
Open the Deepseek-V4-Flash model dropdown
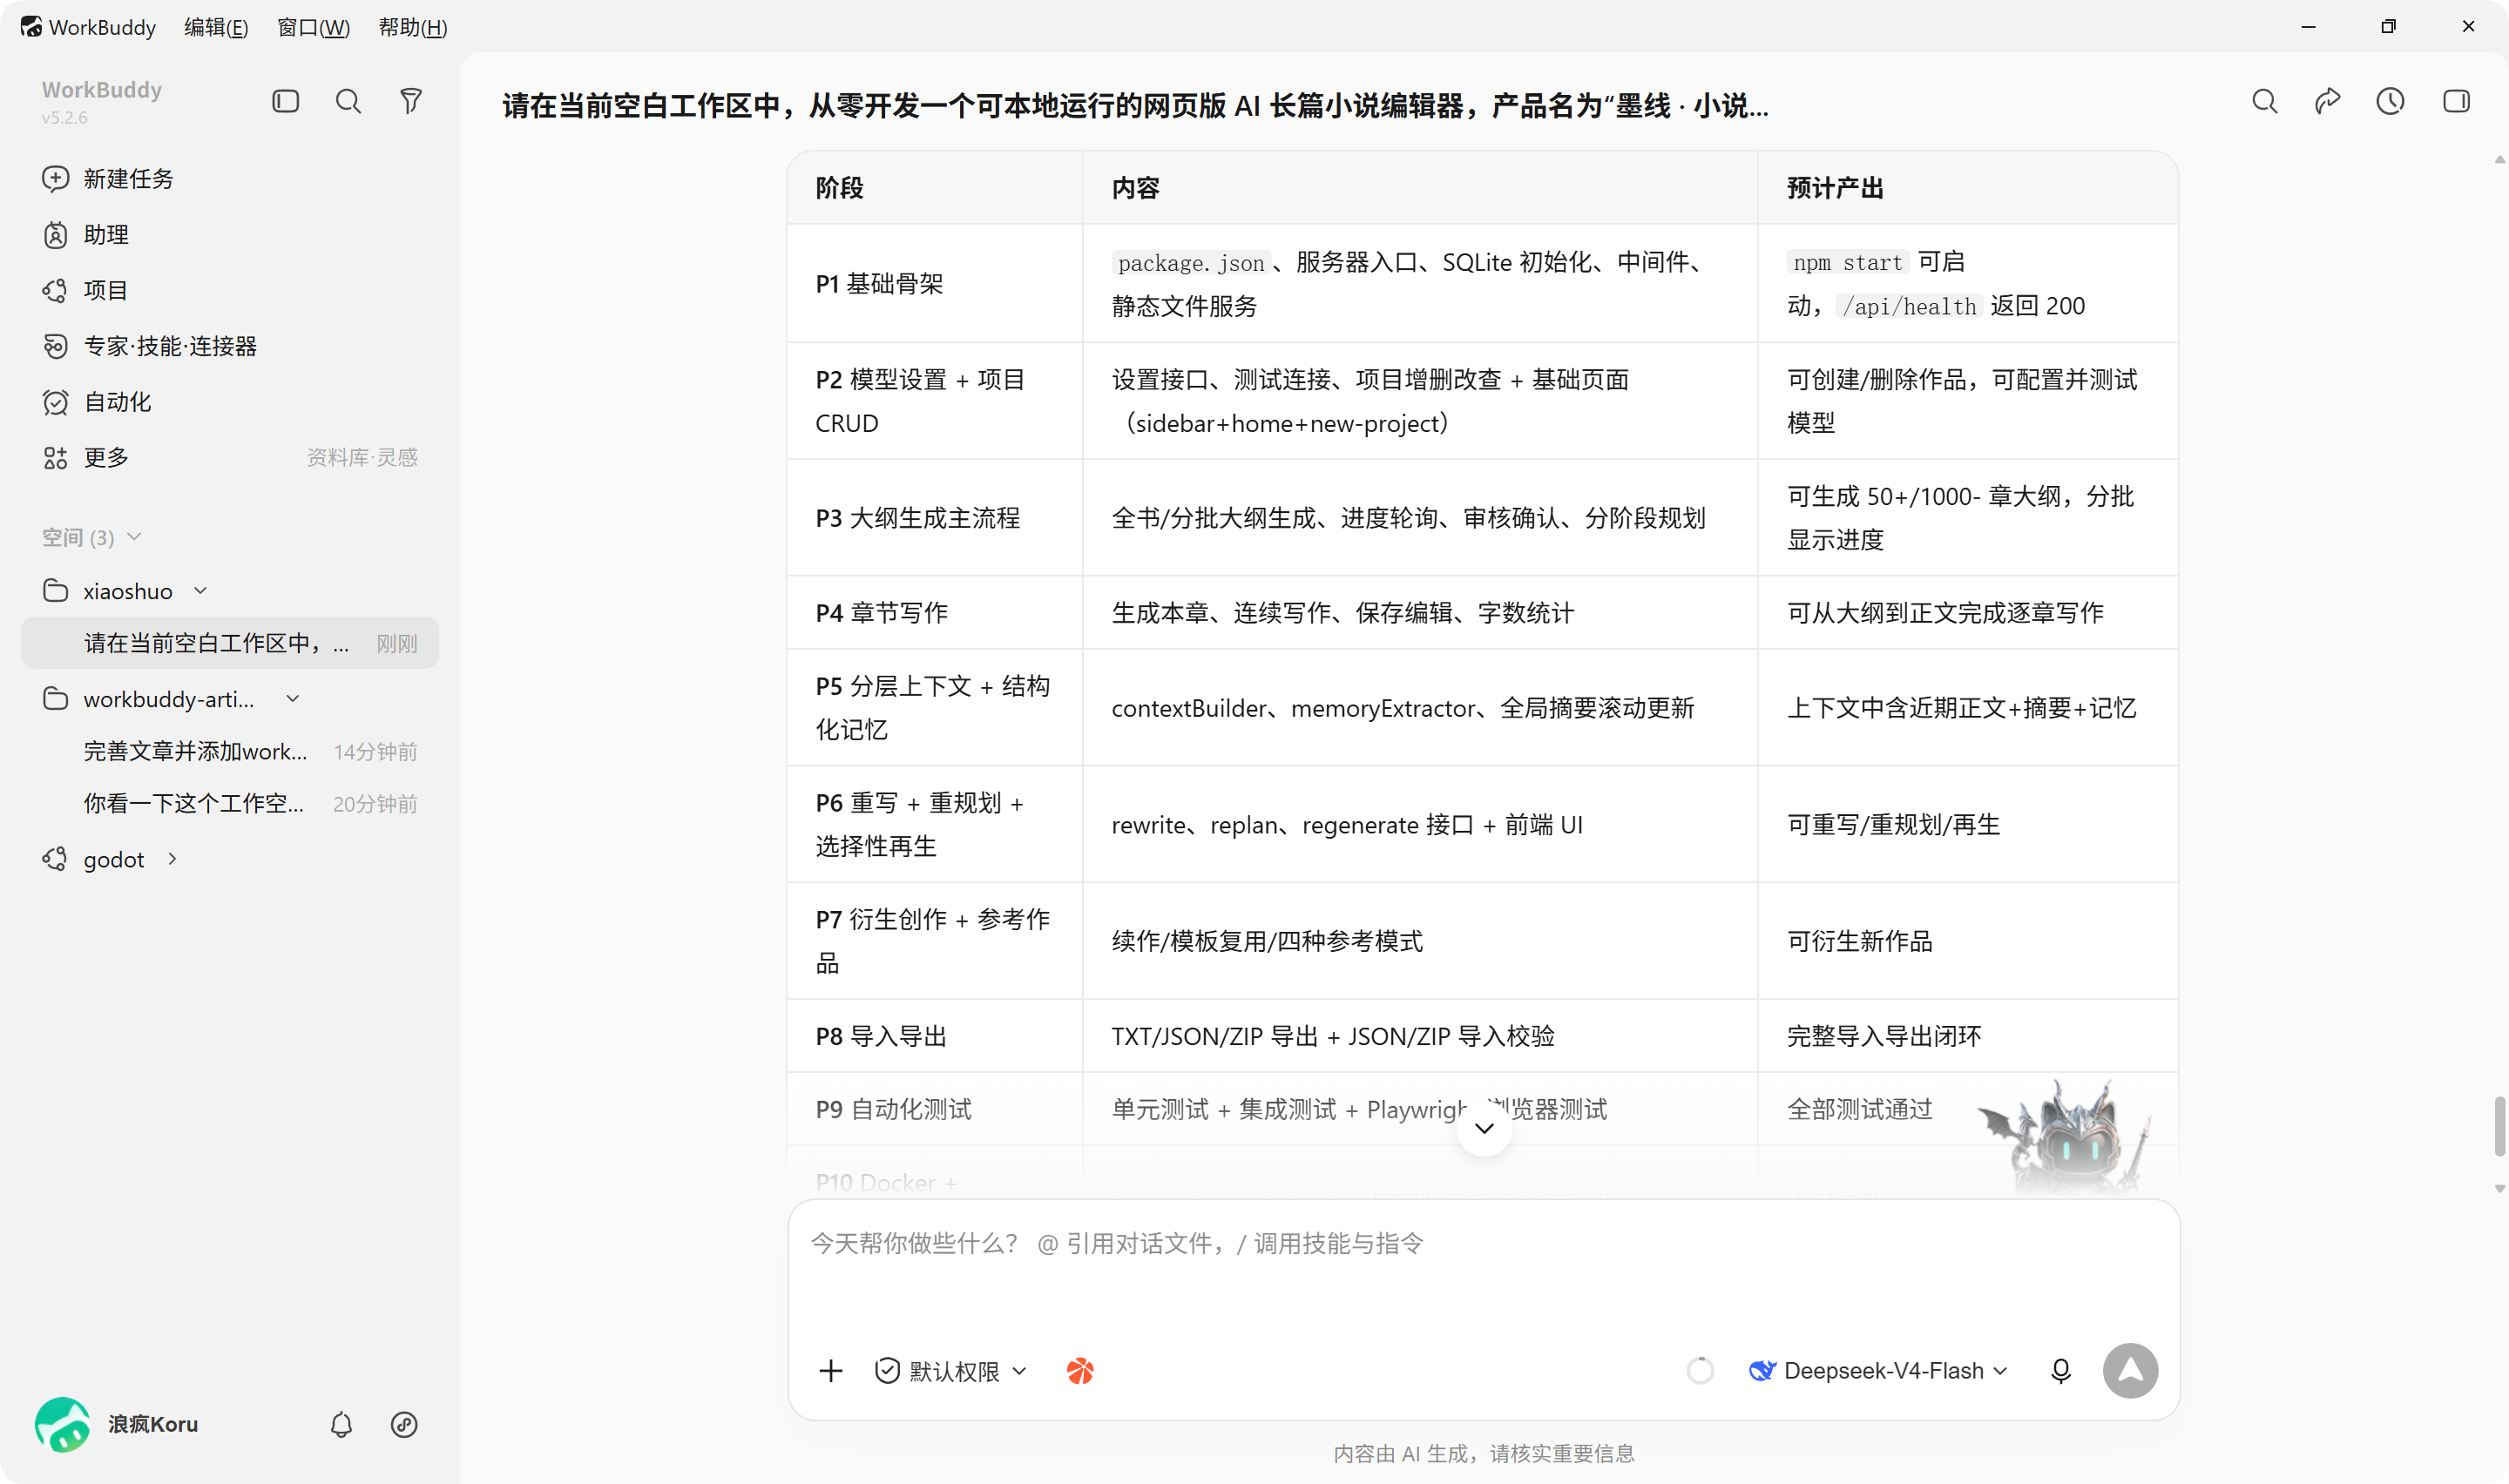click(1879, 1371)
